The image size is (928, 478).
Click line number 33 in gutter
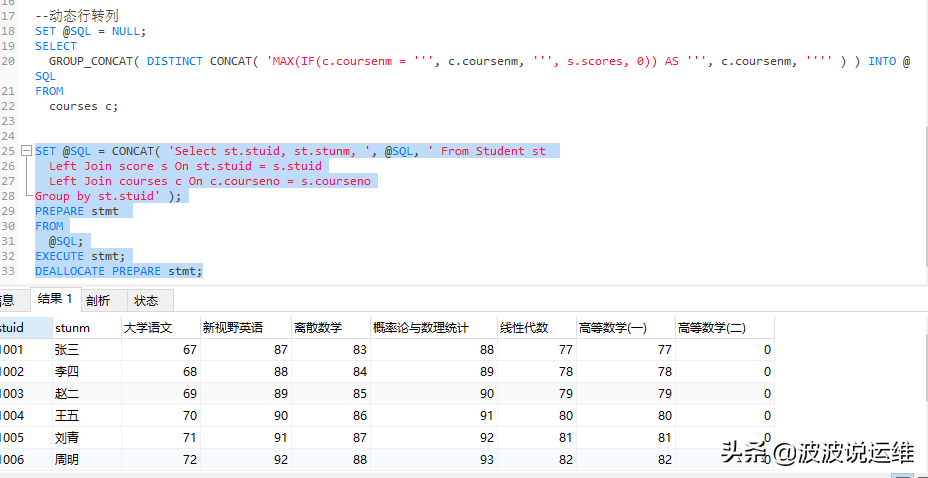point(8,272)
